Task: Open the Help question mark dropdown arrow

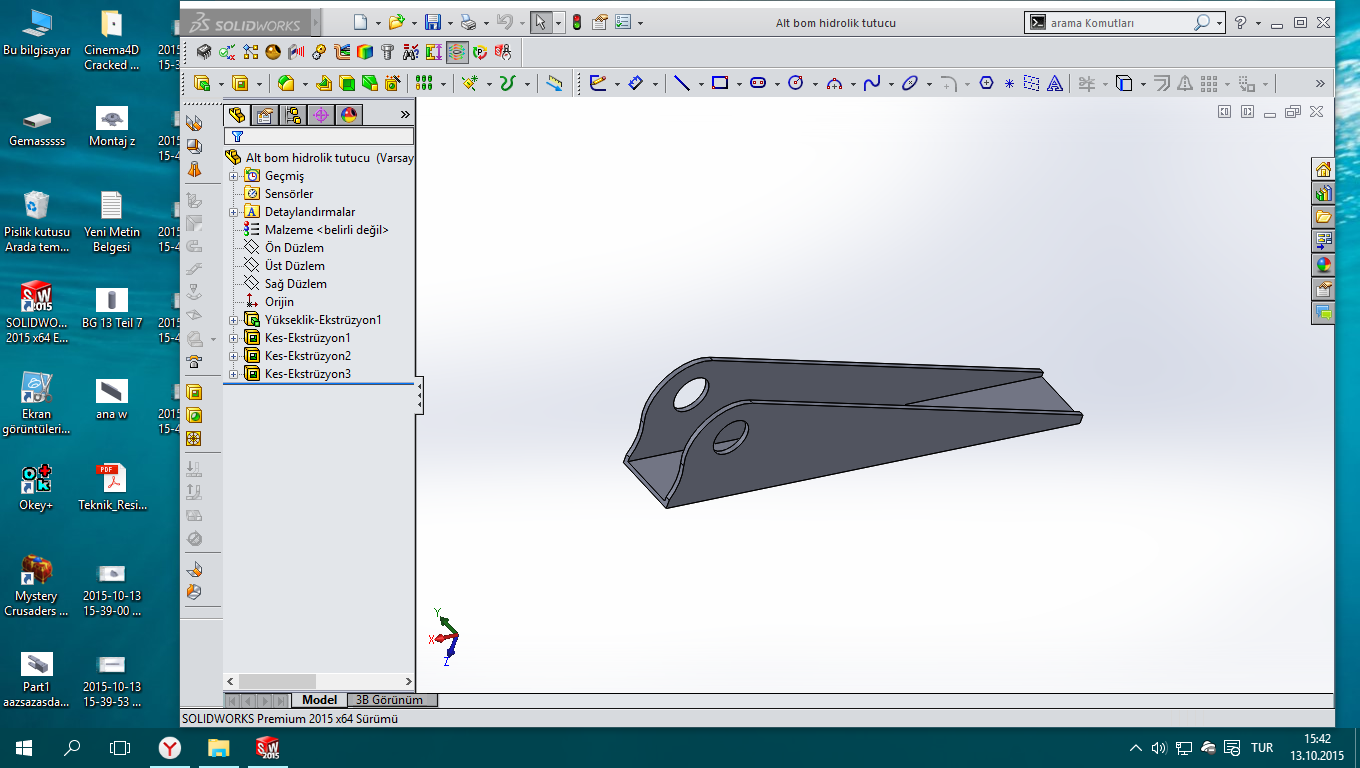Action: click(x=1257, y=23)
